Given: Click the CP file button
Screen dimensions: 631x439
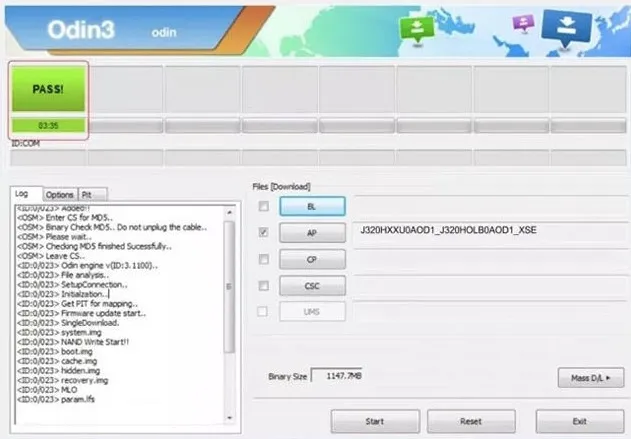Looking at the screenshot, I should 312,259.
